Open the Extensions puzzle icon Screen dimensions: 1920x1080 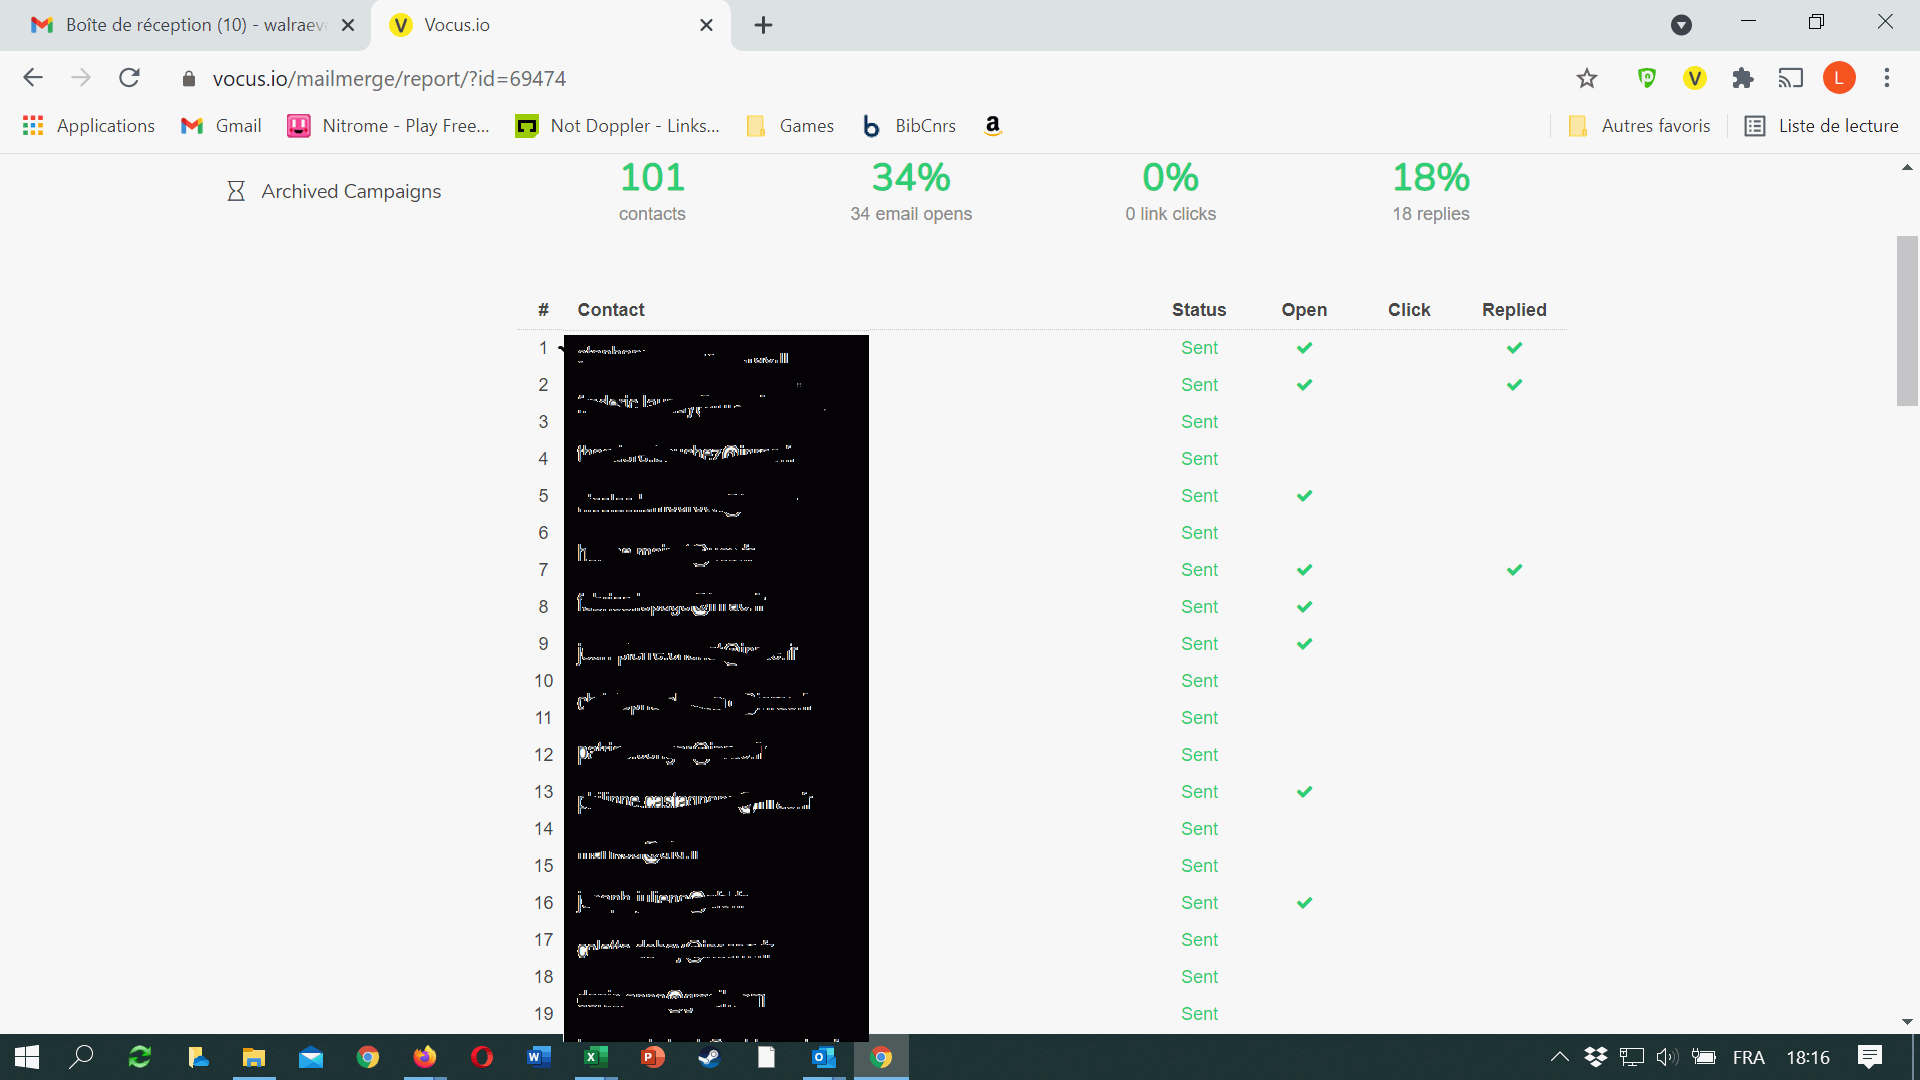(1743, 78)
